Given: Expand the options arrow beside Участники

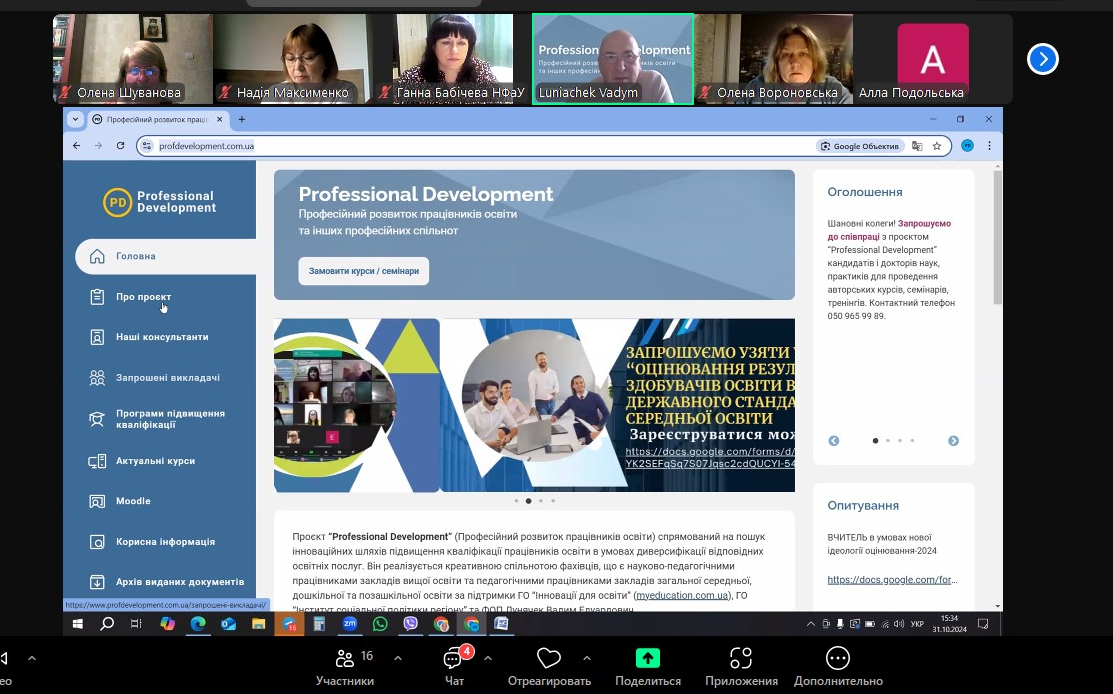Looking at the screenshot, I should 398,659.
